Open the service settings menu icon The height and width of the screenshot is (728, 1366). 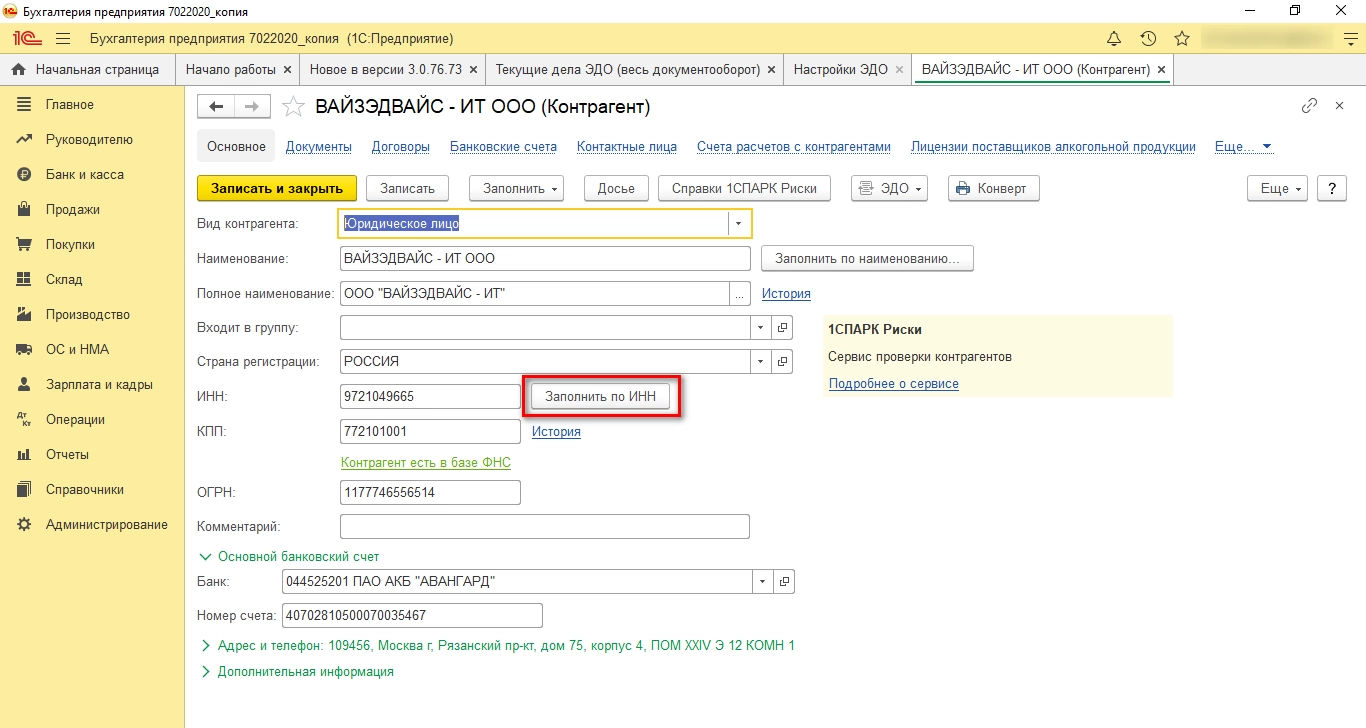pos(1351,39)
